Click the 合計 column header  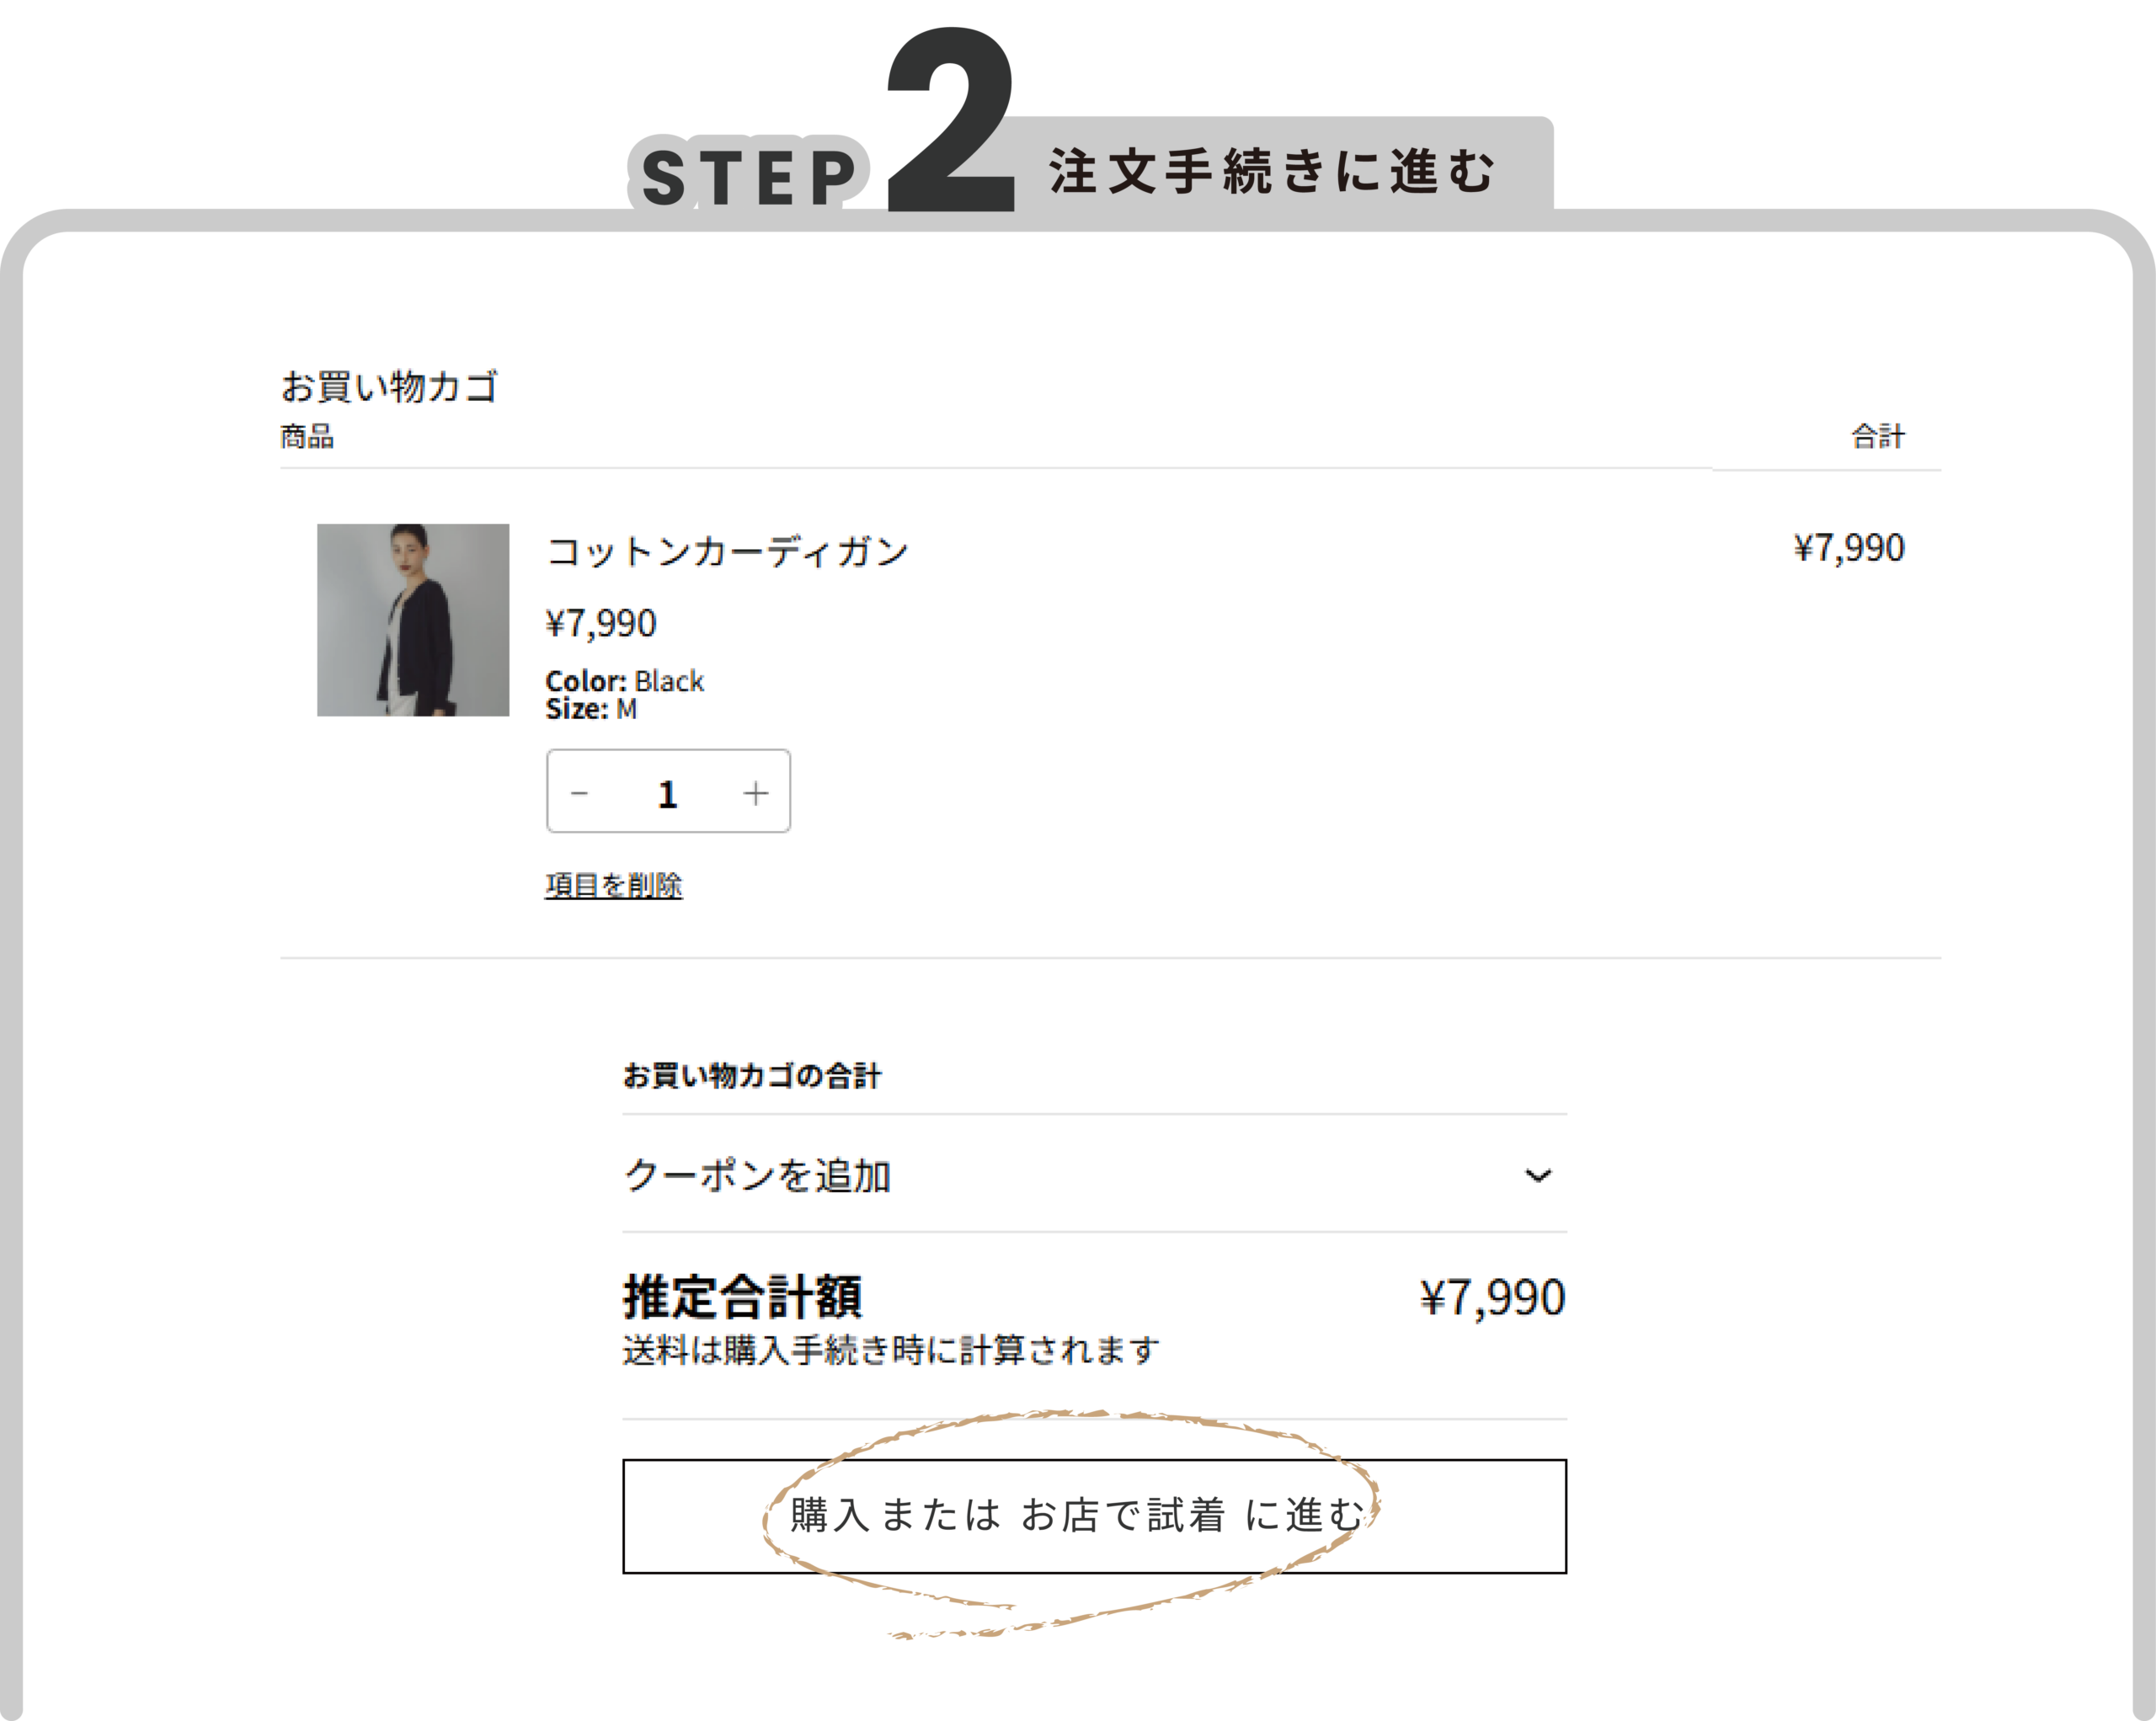tap(1877, 436)
